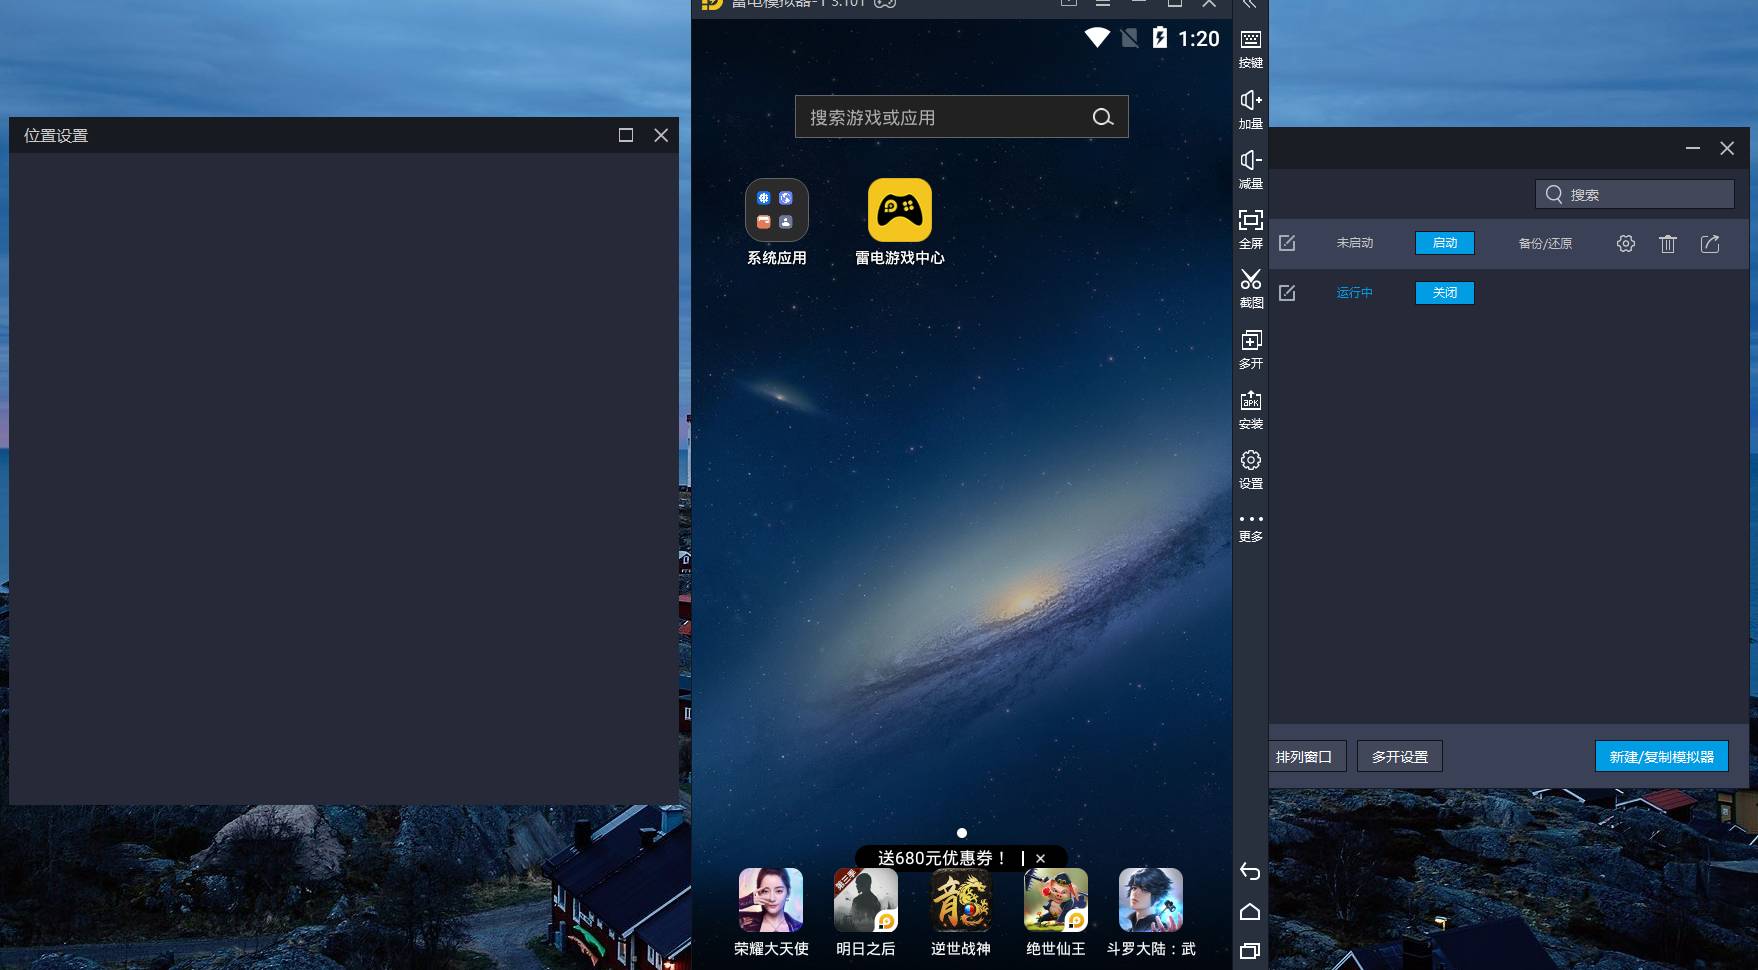
Task: Create shortcut icon for stopped emulator row
Action: [x=1710, y=243]
